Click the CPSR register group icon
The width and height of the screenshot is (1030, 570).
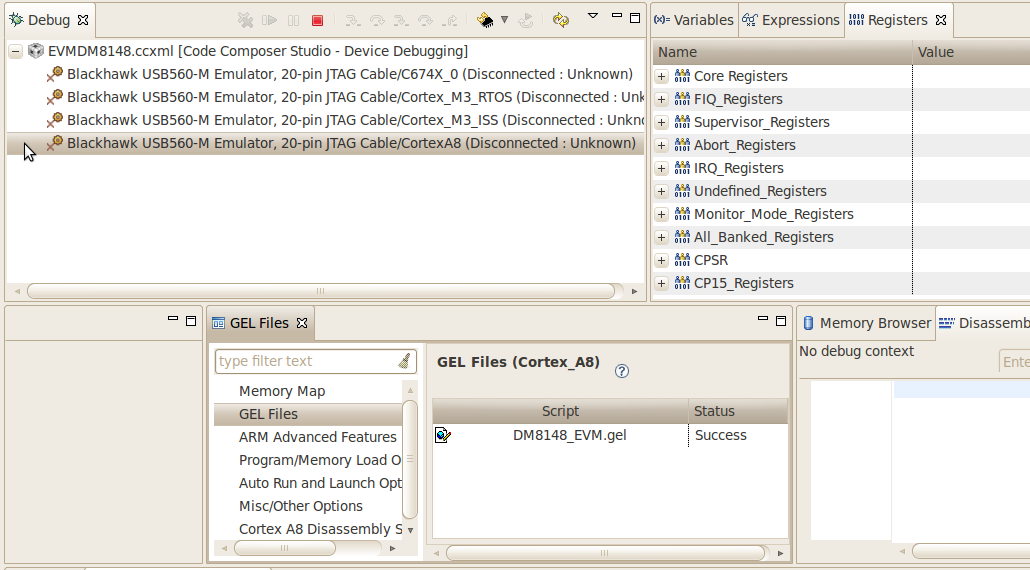click(x=683, y=260)
